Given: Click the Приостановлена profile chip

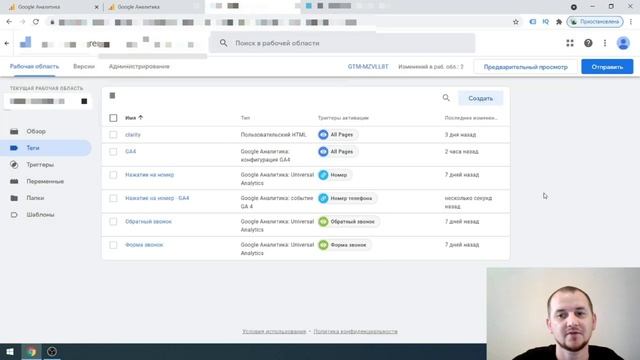Looking at the screenshot, I should (595, 22).
